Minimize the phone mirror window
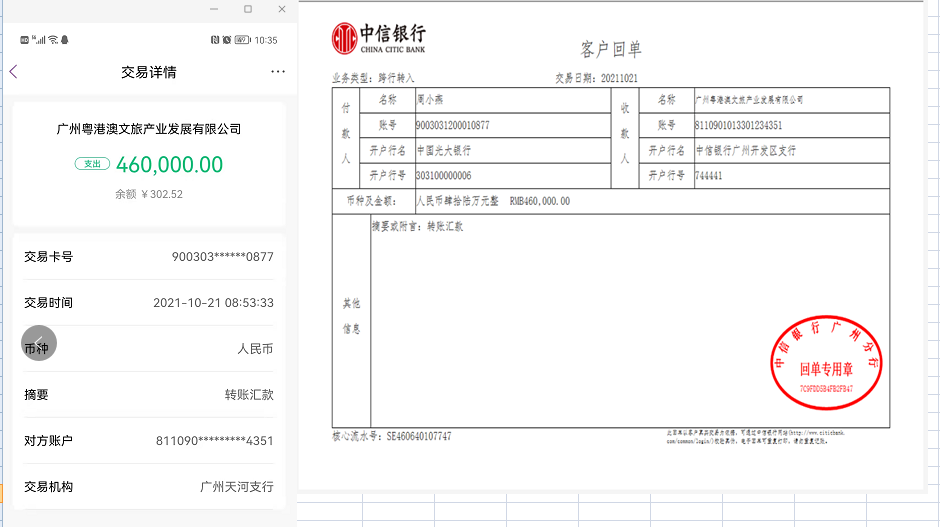 [214, 9]
